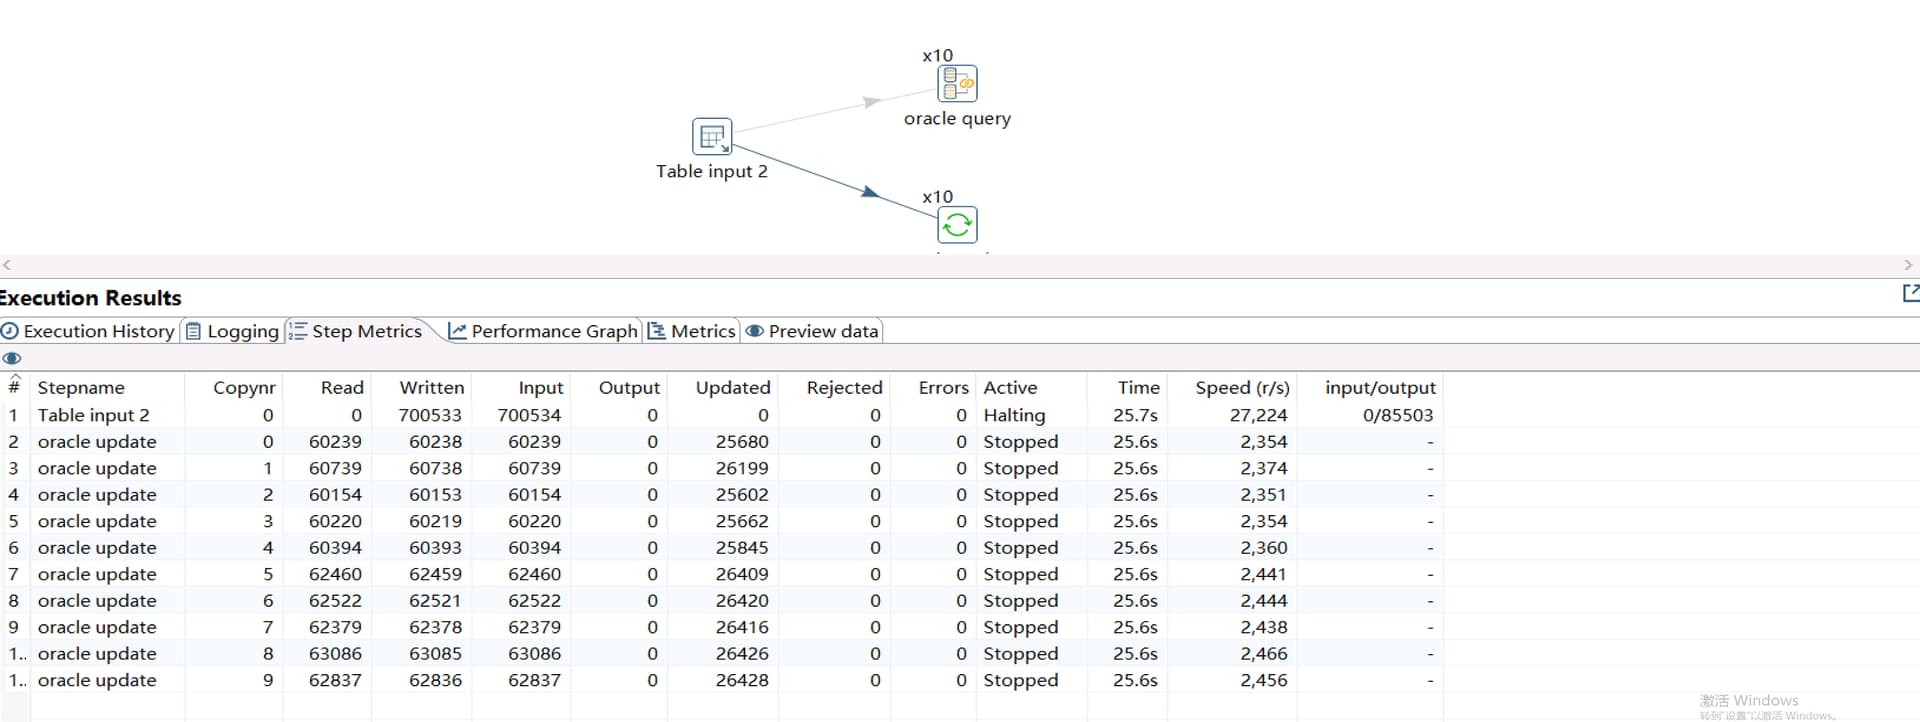Click the Updated column header

[732, 388]
